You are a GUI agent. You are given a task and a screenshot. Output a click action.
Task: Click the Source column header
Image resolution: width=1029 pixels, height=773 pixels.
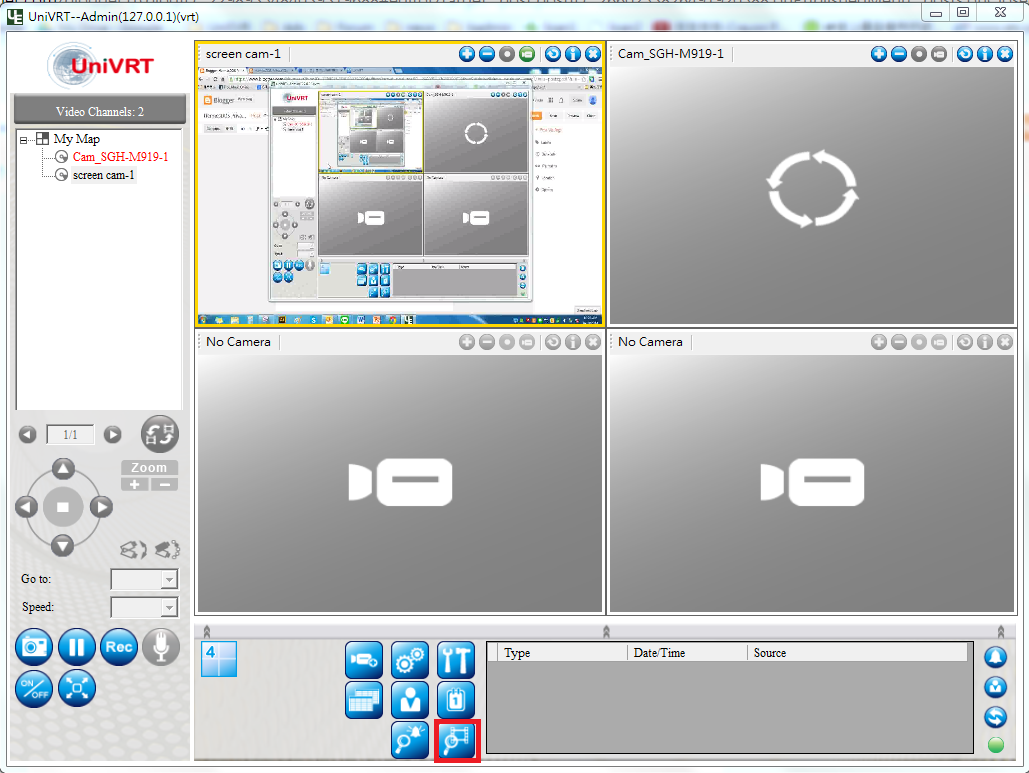click(856, 653)
